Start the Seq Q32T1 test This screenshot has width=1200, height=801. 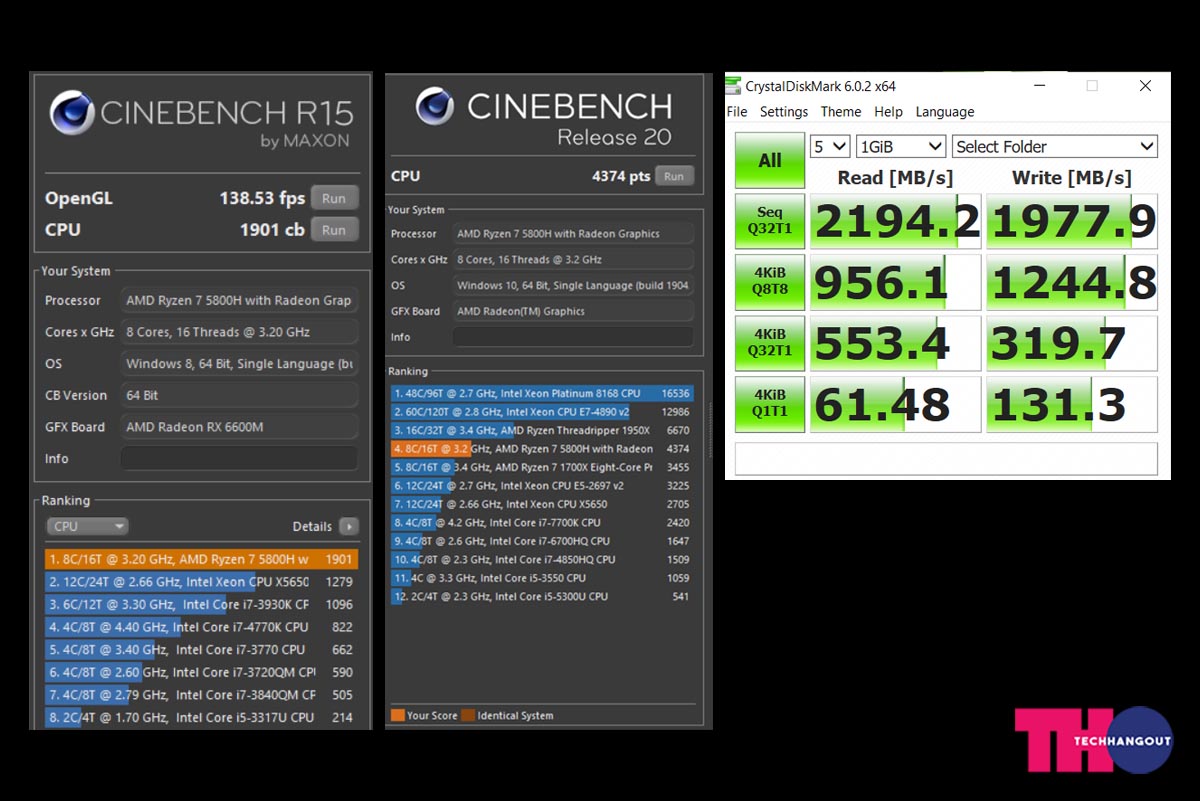tap(770, 221)
